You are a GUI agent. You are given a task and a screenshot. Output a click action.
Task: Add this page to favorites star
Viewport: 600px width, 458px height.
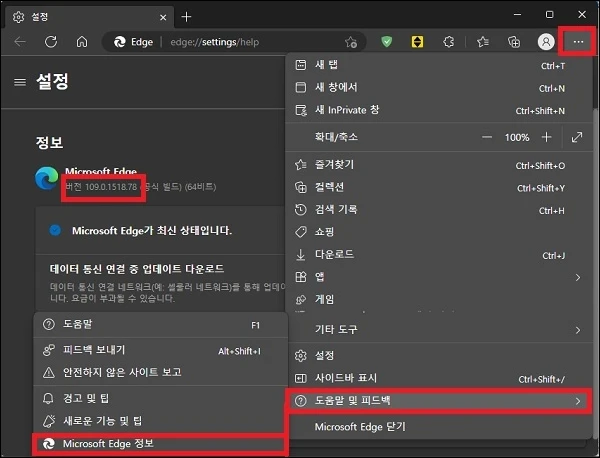[x=351, y=42]
